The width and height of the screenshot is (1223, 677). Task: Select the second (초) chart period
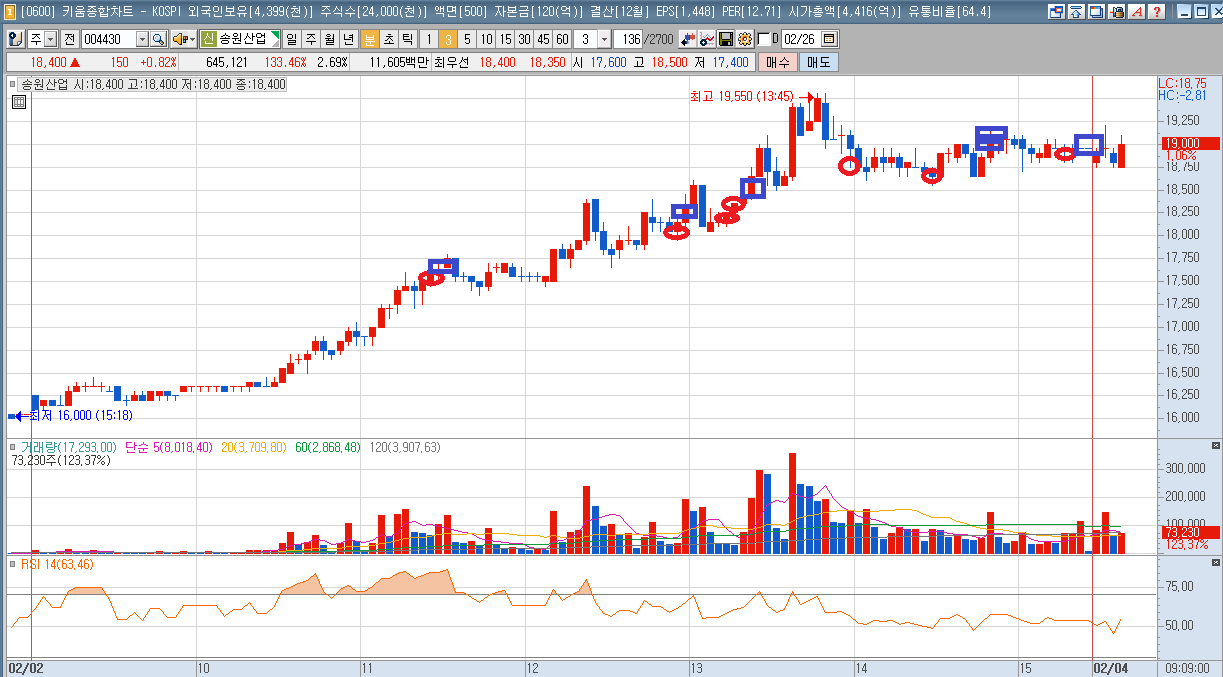click(x=388, y=39)
